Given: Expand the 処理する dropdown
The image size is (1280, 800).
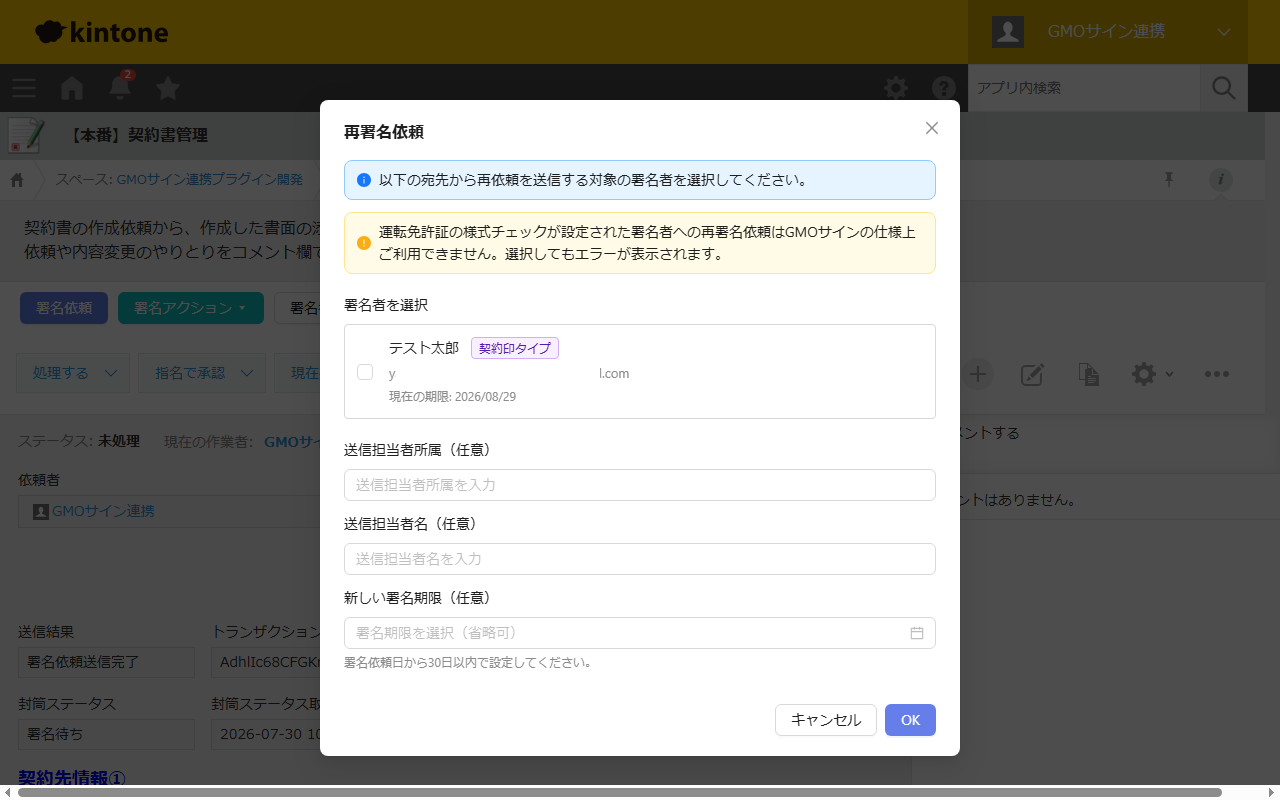Looking at the screenshot, I should point(74,373).
